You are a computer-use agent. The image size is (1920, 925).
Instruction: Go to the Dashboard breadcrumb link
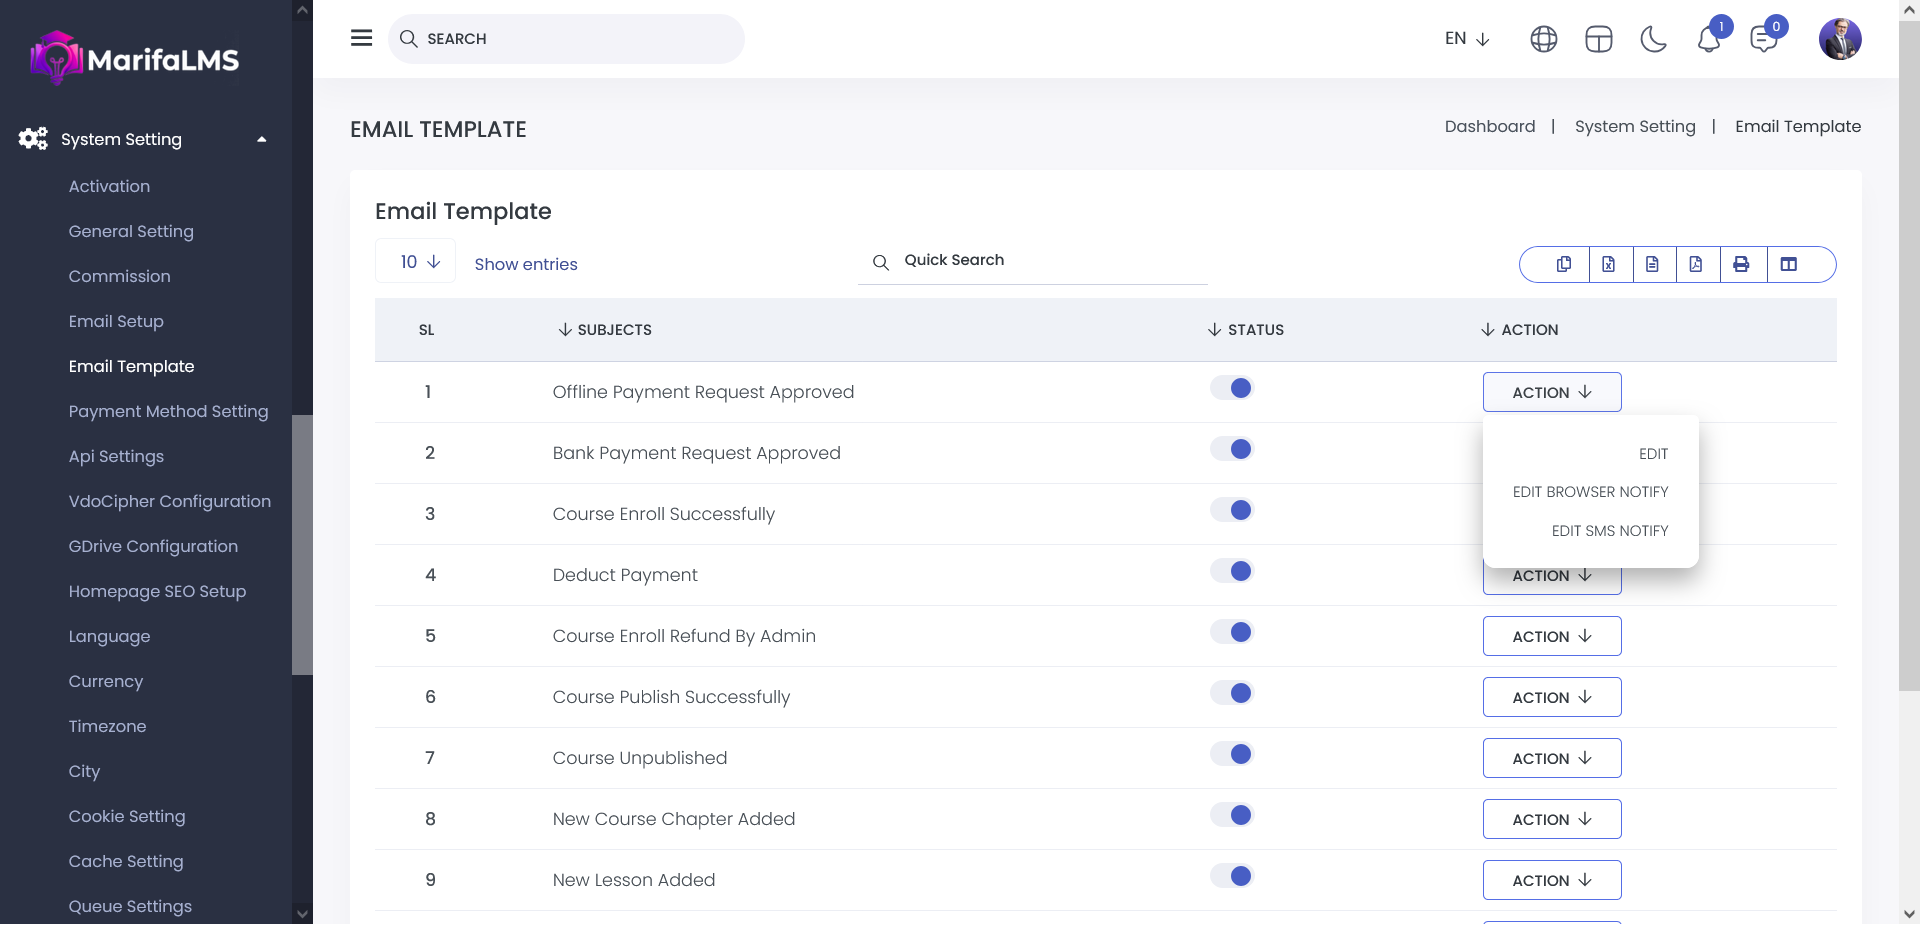(1489, 126)
